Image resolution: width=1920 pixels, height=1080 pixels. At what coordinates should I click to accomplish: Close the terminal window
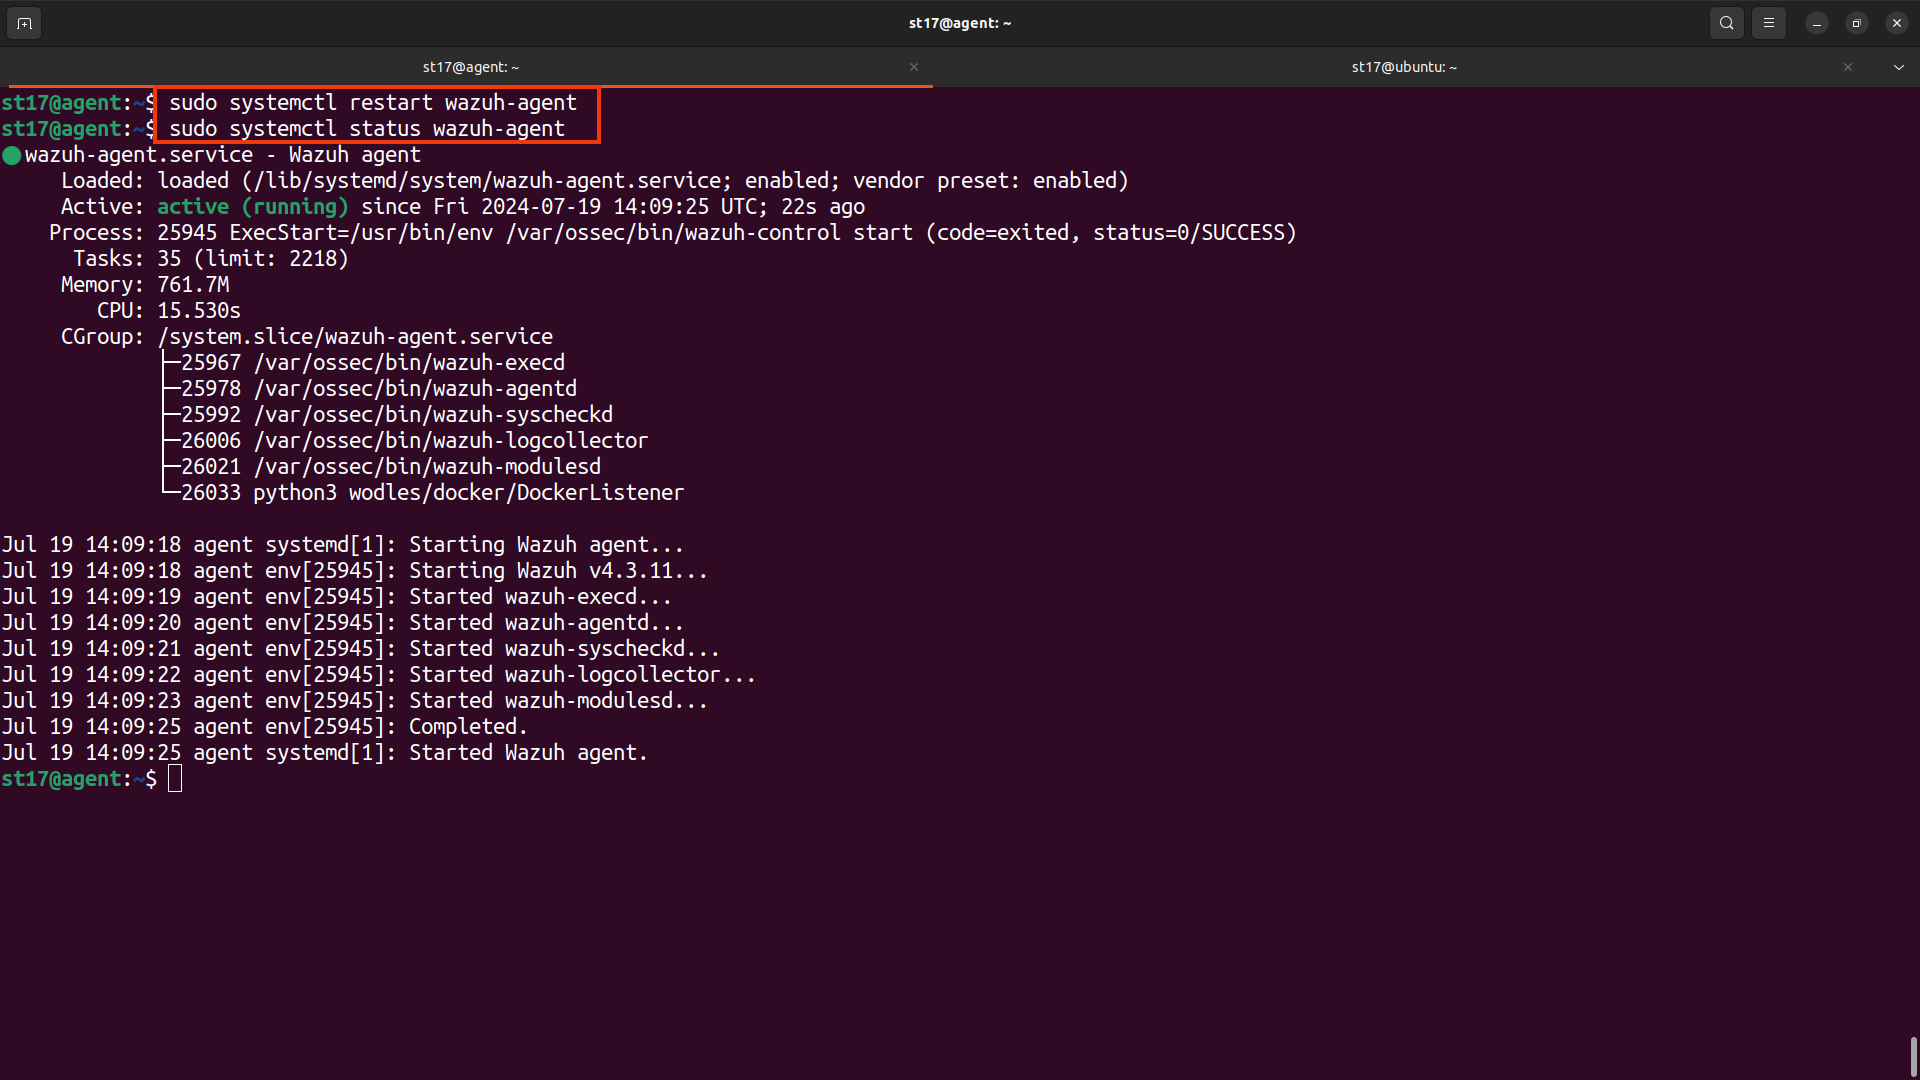point(1897,23)
